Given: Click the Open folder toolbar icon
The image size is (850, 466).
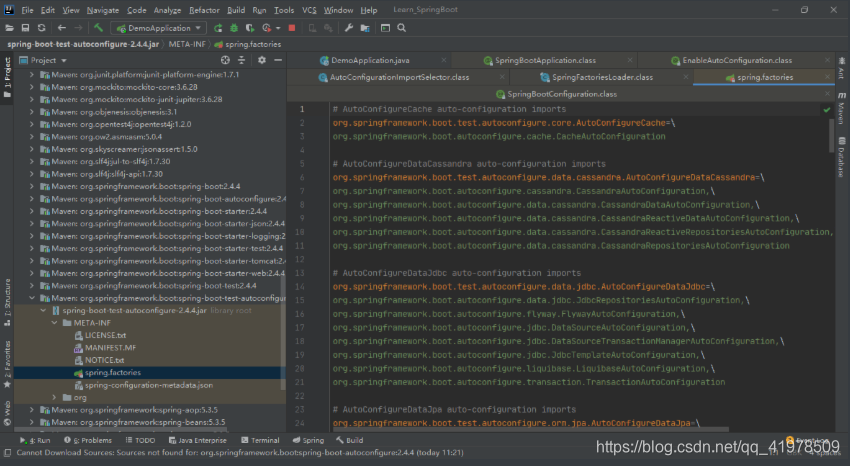Looking at the screenshot, I should pos(9,28).
